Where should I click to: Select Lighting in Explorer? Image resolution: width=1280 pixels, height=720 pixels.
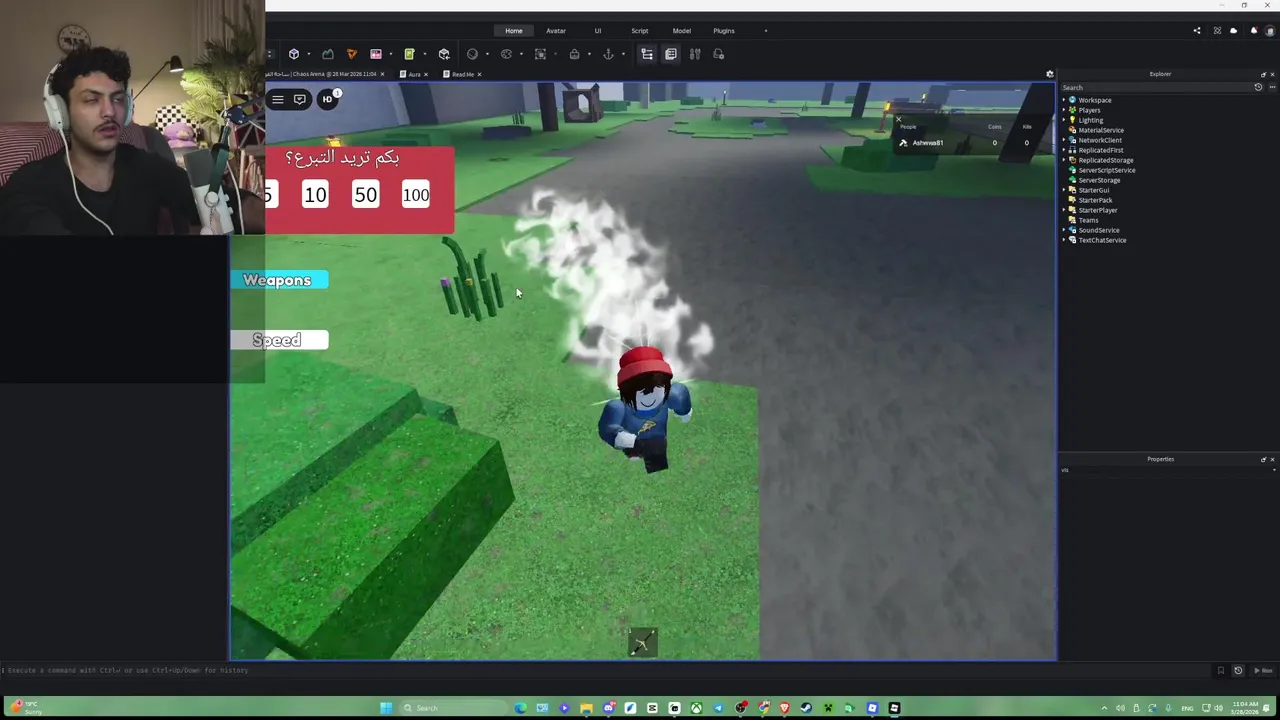pos(1090,120)
